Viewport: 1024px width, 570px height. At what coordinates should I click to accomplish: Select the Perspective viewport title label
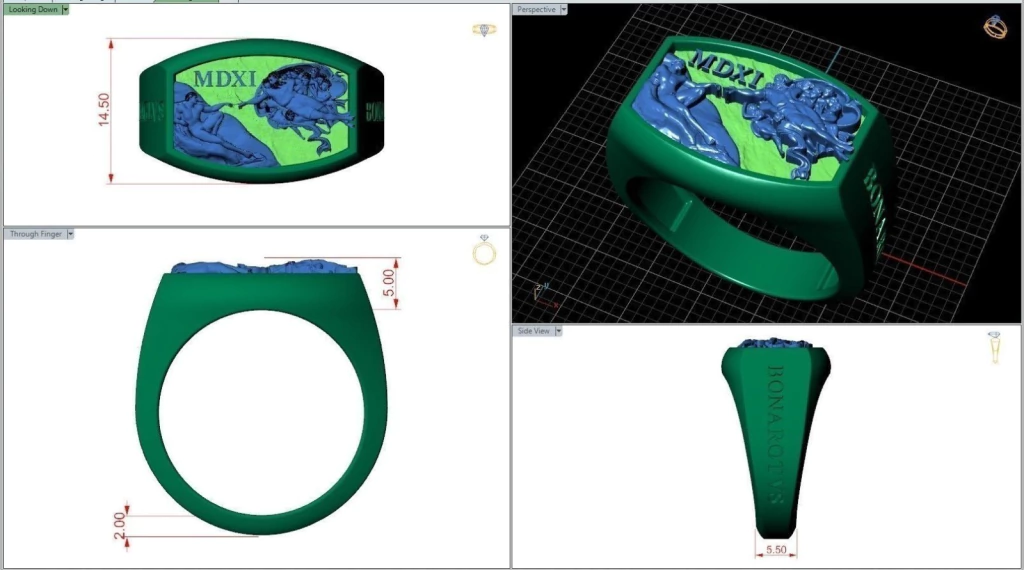coord(536,9)
